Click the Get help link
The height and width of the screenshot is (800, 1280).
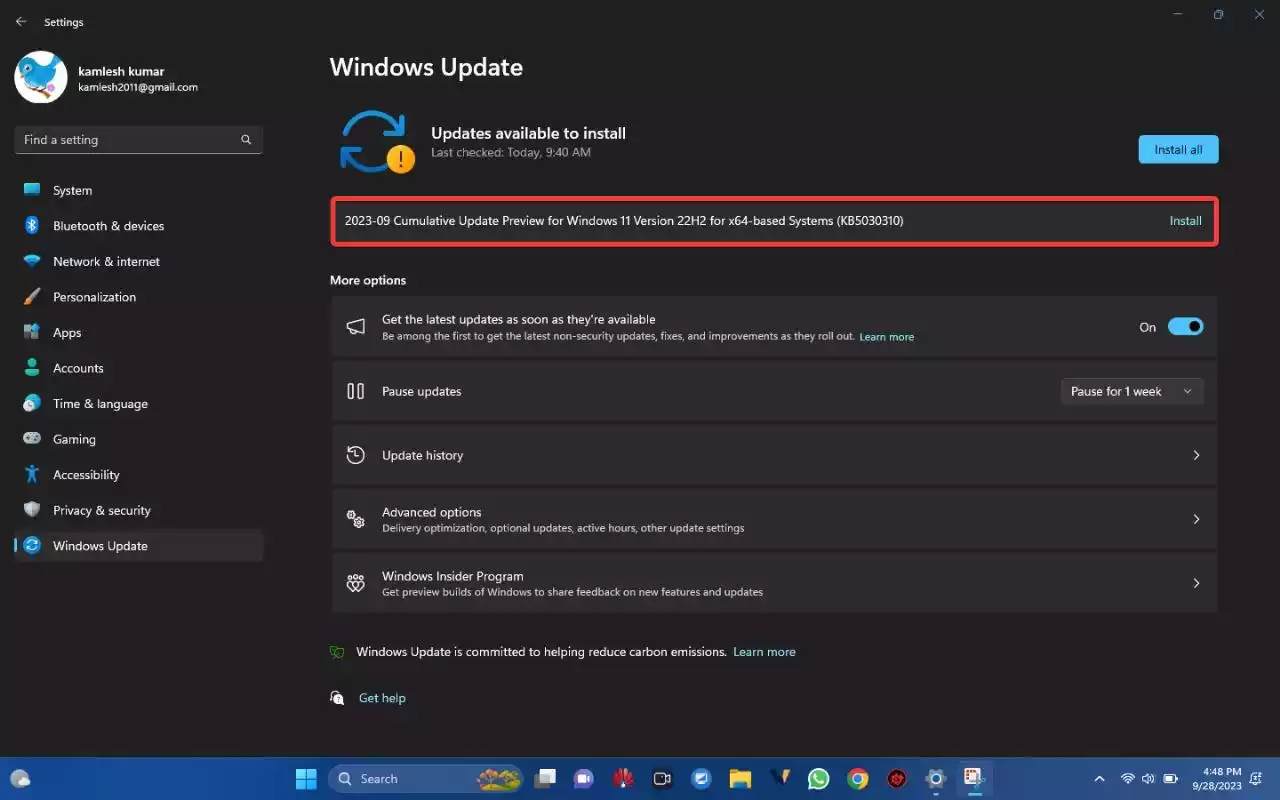[382, 698]
